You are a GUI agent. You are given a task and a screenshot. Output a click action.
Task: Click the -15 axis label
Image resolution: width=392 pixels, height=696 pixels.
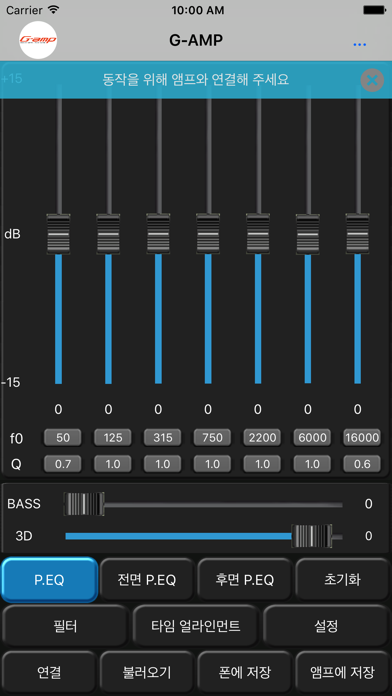tap(11, 382)
